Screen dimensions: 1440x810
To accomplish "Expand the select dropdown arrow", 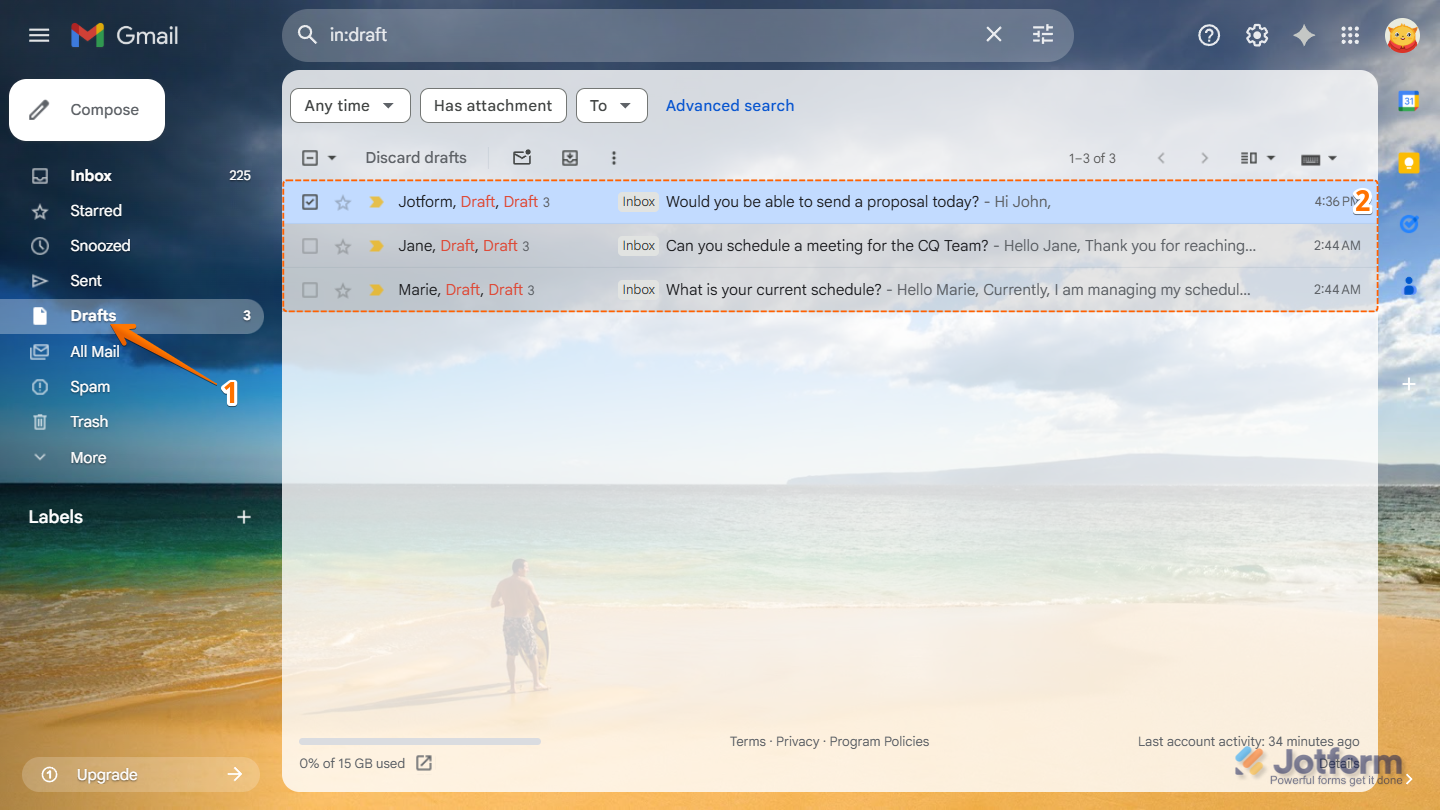I will [x=332, y=158].
